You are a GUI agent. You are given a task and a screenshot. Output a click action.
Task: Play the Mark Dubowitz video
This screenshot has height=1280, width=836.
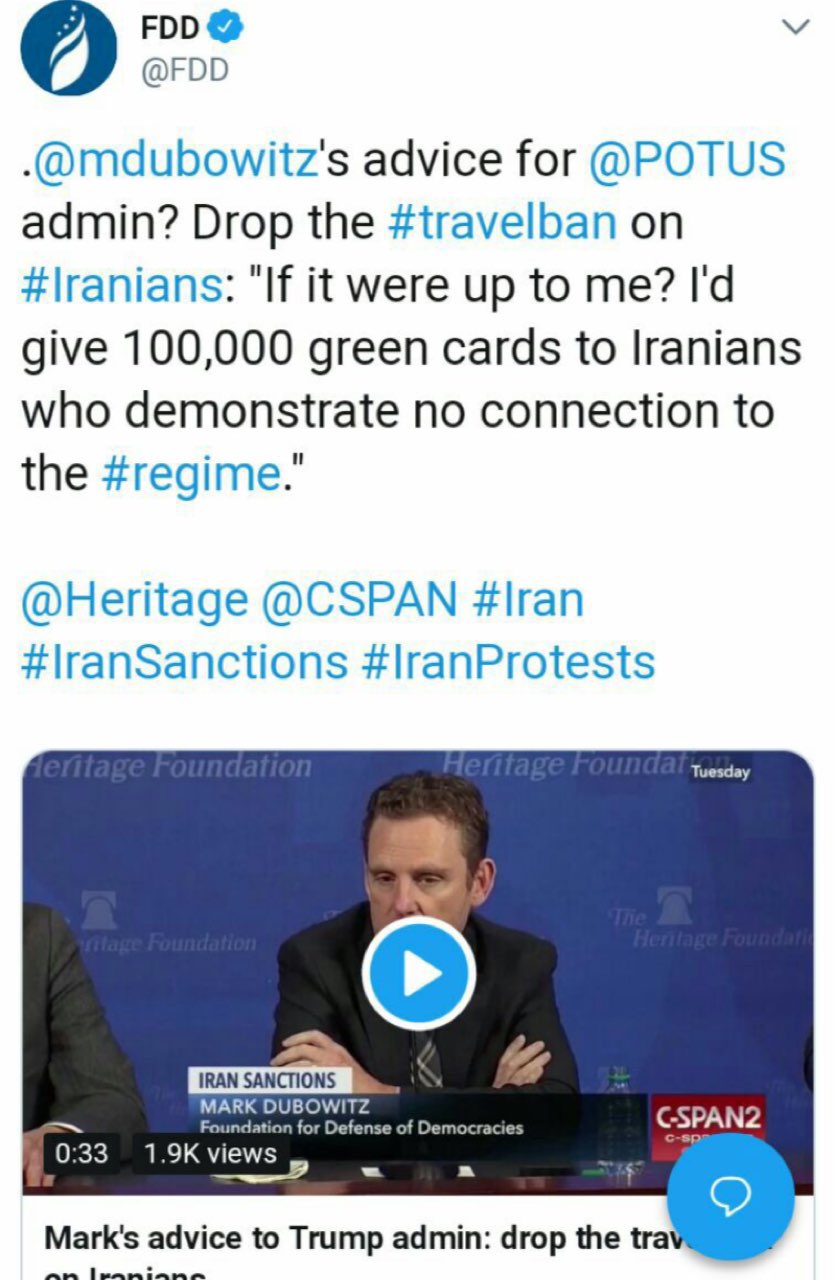click(418, 973)
